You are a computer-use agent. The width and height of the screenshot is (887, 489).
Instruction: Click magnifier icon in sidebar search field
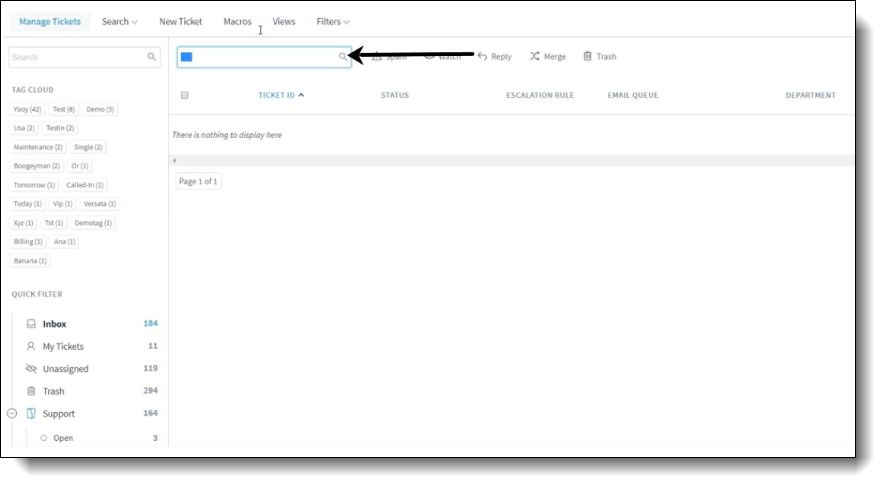[152, 58]
